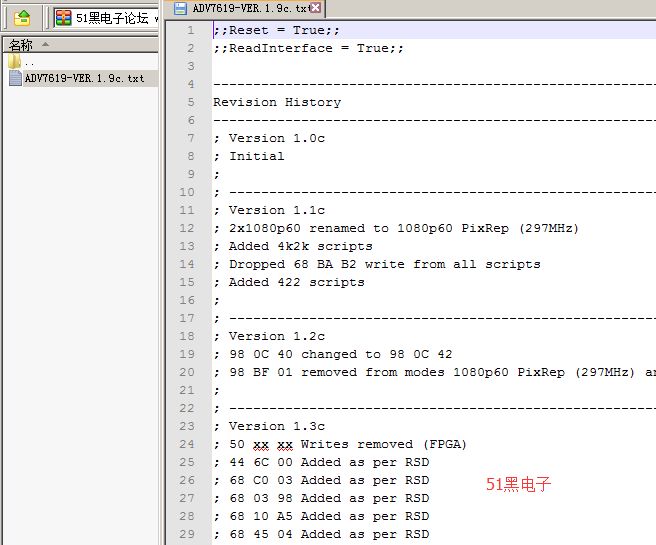This screenshot has height=545, width=656.
Task: Open the parent folder '..' entry
Action: pos(21,61)
